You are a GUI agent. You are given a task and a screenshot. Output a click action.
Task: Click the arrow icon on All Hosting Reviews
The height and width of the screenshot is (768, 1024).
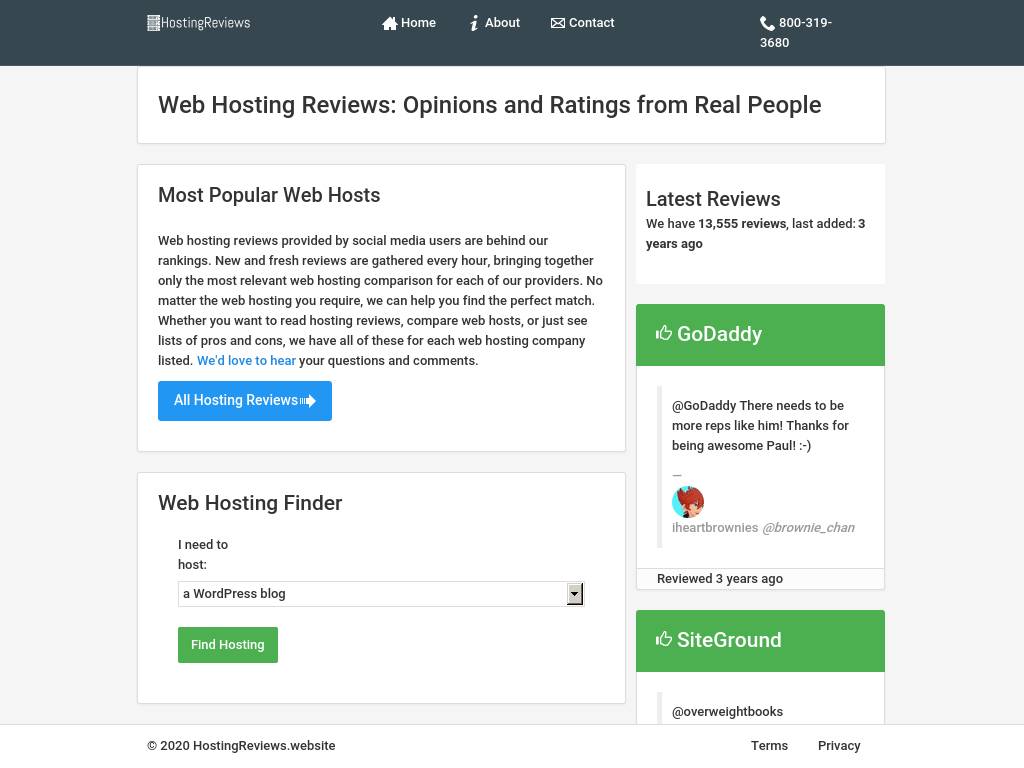(309, 401)
